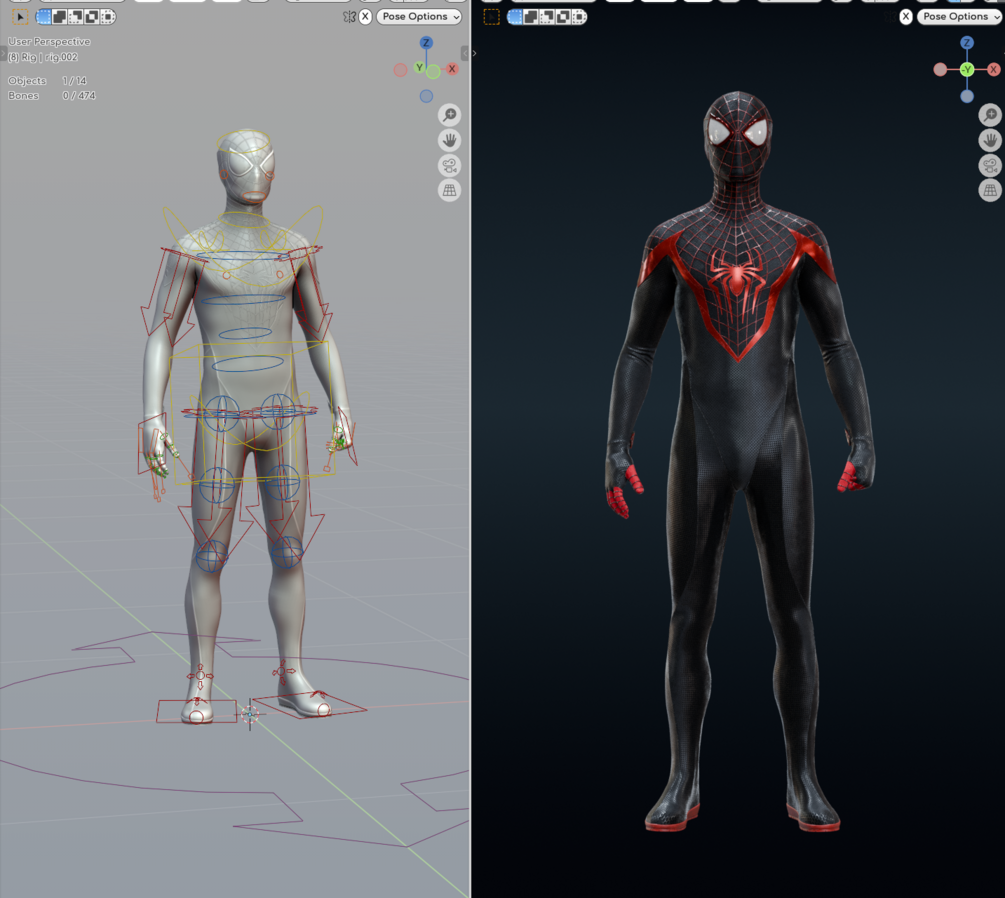Open Pose Options dropdown in left viewport
The width and height of the screenshot is (1005, 898).
(x=419, y=17)
